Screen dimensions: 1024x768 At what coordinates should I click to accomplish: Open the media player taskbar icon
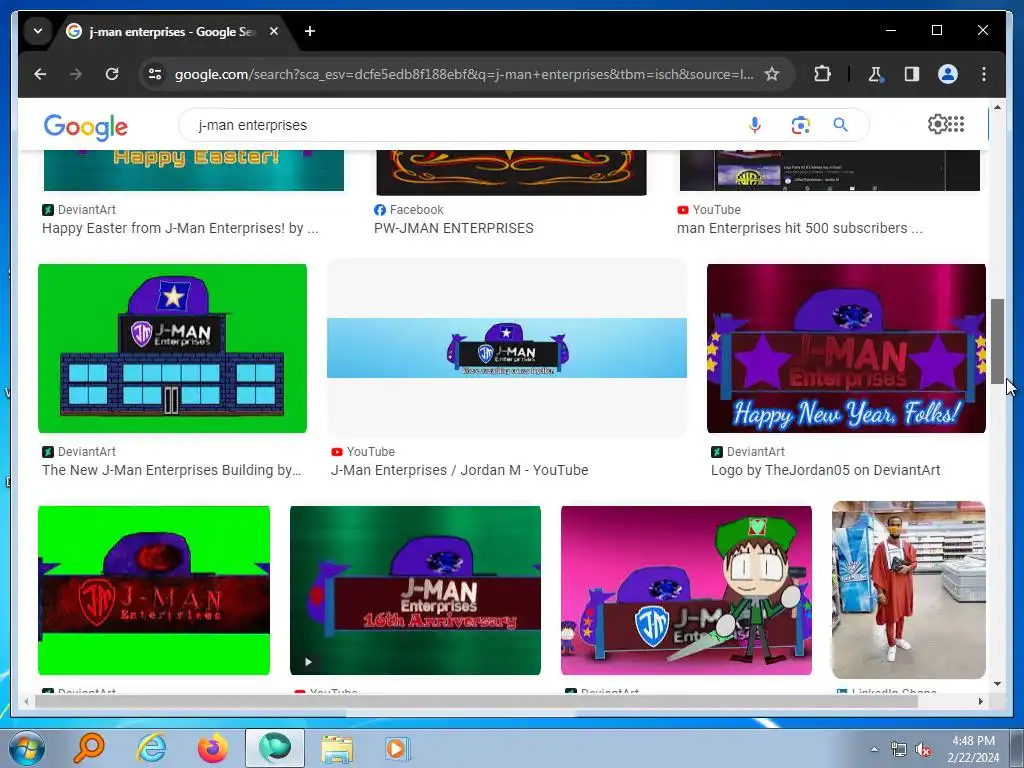point(397,748)
